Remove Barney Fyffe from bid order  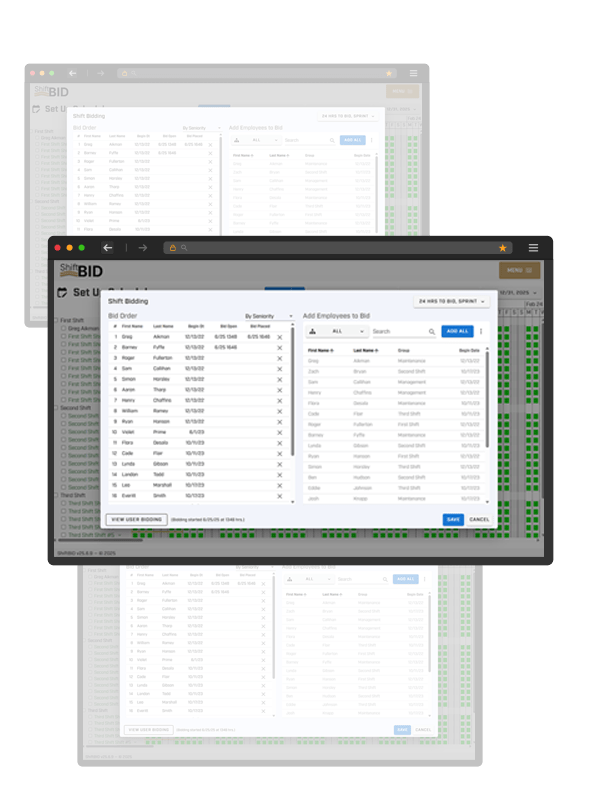point(280,348)
